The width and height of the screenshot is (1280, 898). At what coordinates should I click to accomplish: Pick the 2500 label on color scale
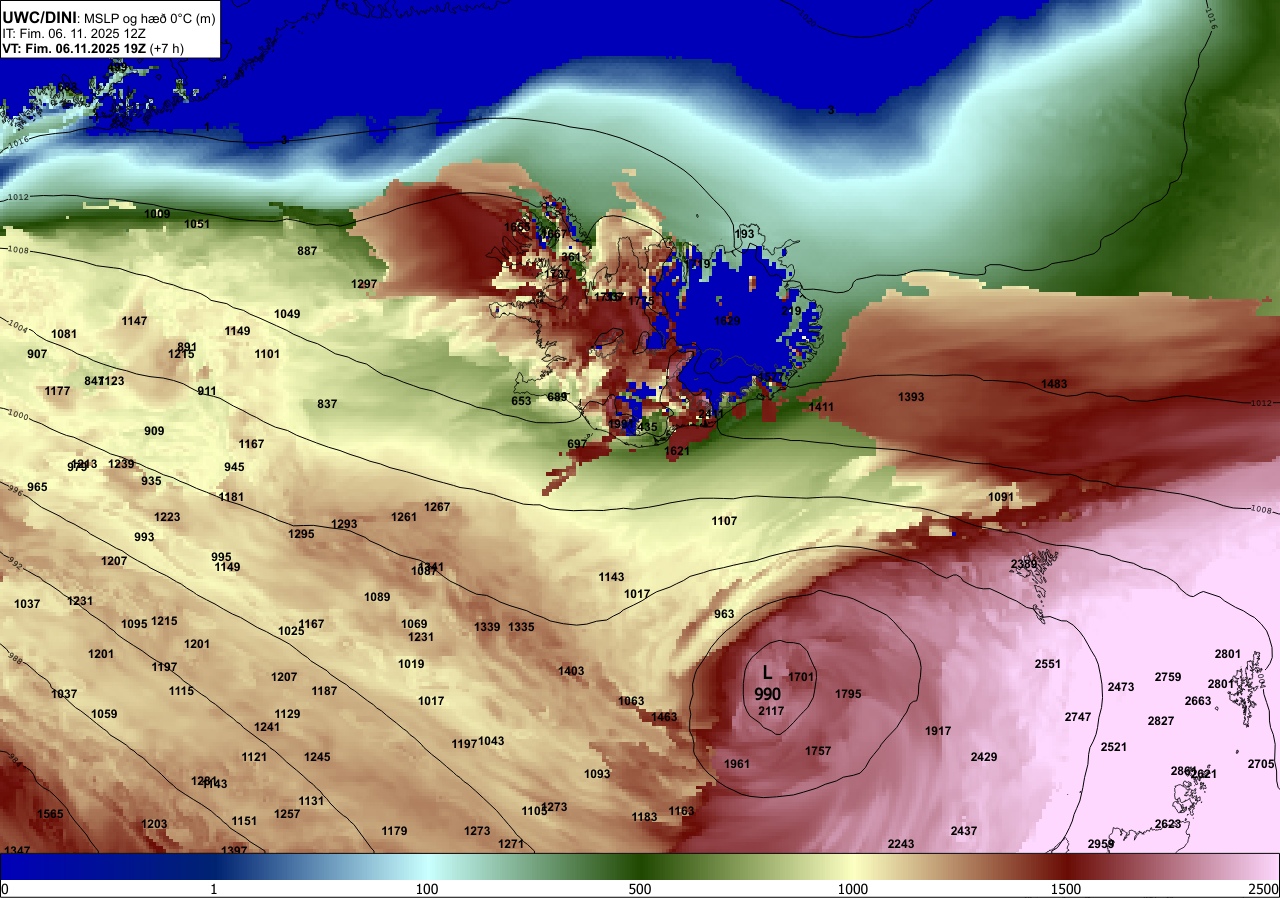(1263, 889)
